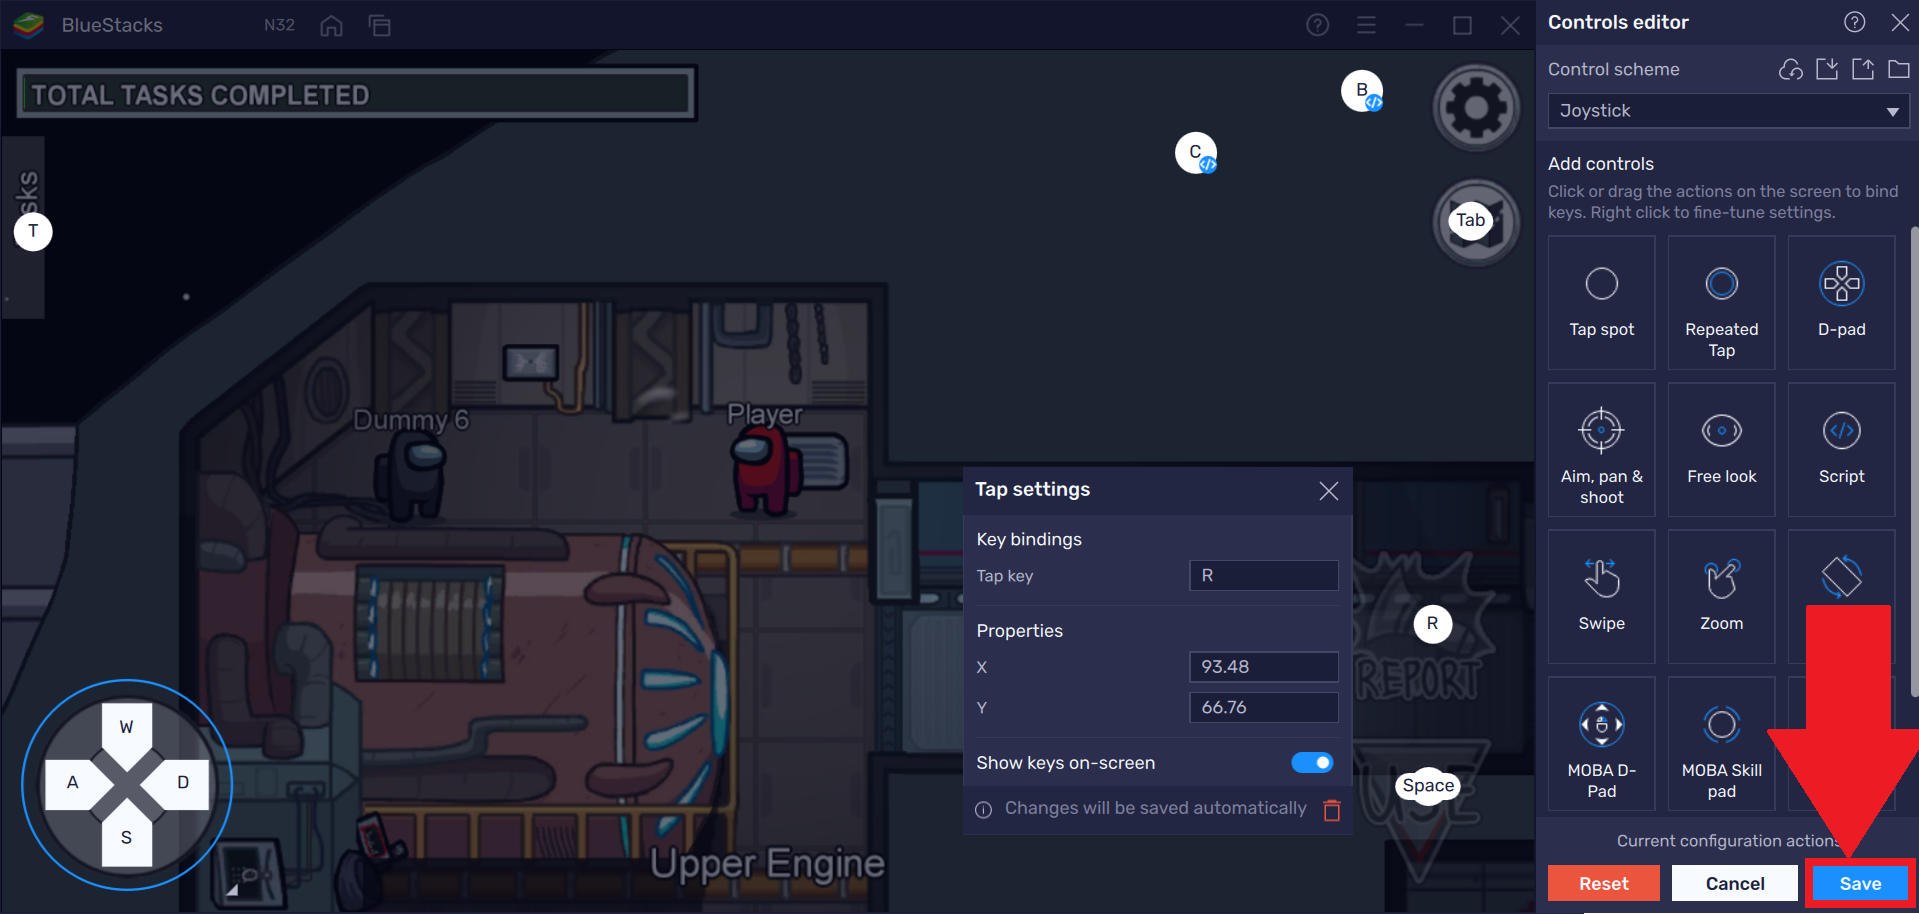This screenshot has width=1919, height=914.
Task: Click the import control scheme icon
Action: [1827, 69]
